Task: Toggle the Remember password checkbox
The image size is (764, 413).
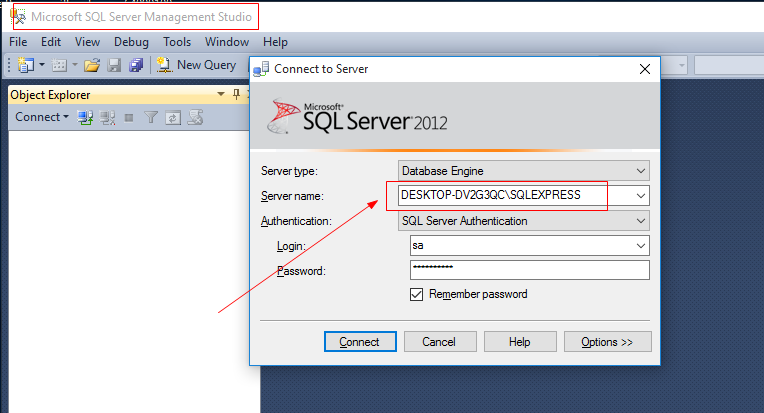Action: pyautogui.click(x=416, y=295)
